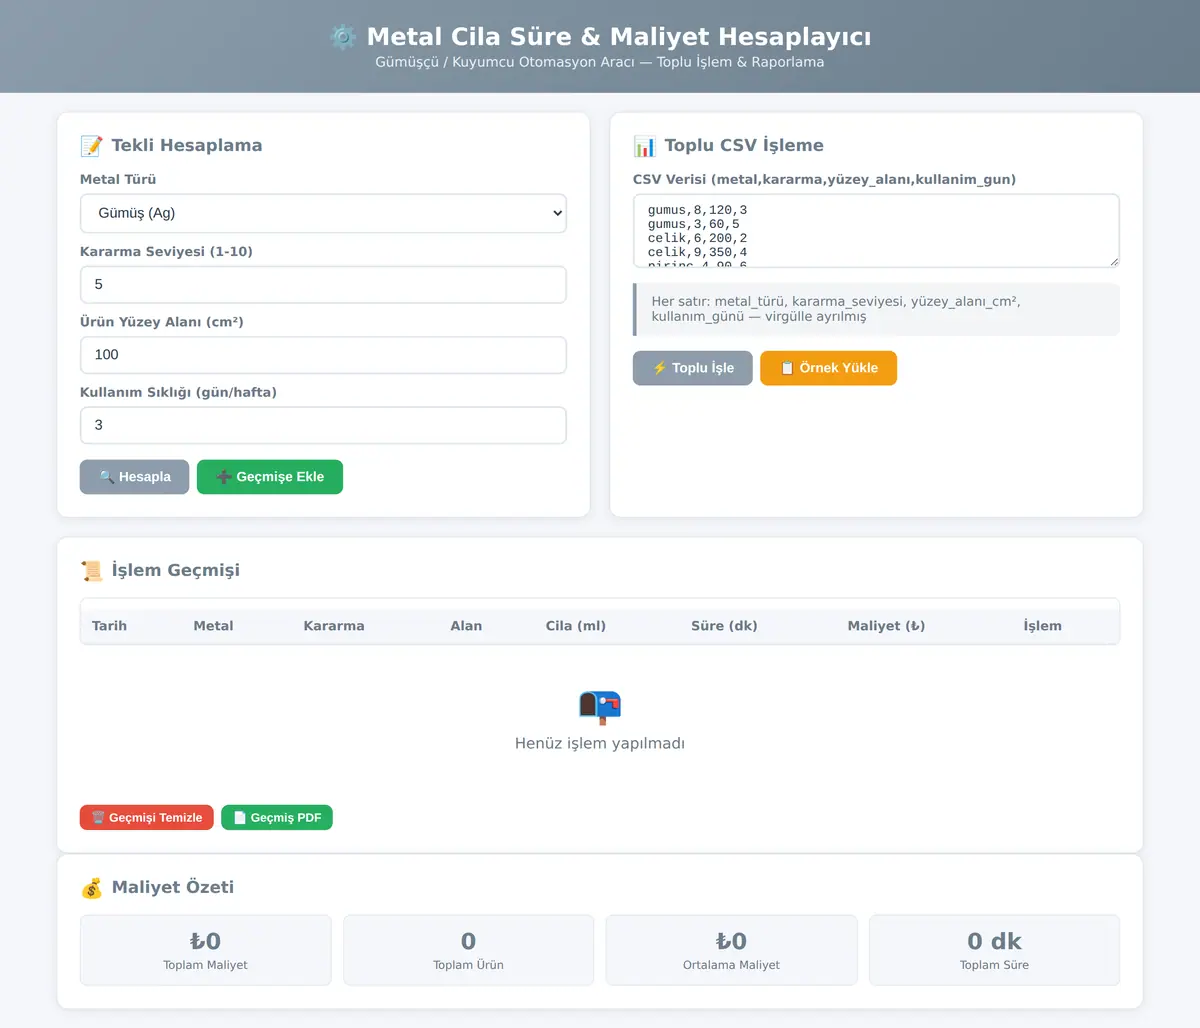Click the Toplam Maliyet summary card
This screenshot has width=1200, height=1028.
click(206, 950)
